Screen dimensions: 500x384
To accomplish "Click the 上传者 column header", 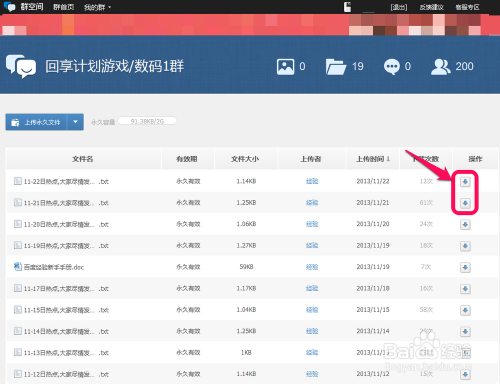I will pos(311,159).
